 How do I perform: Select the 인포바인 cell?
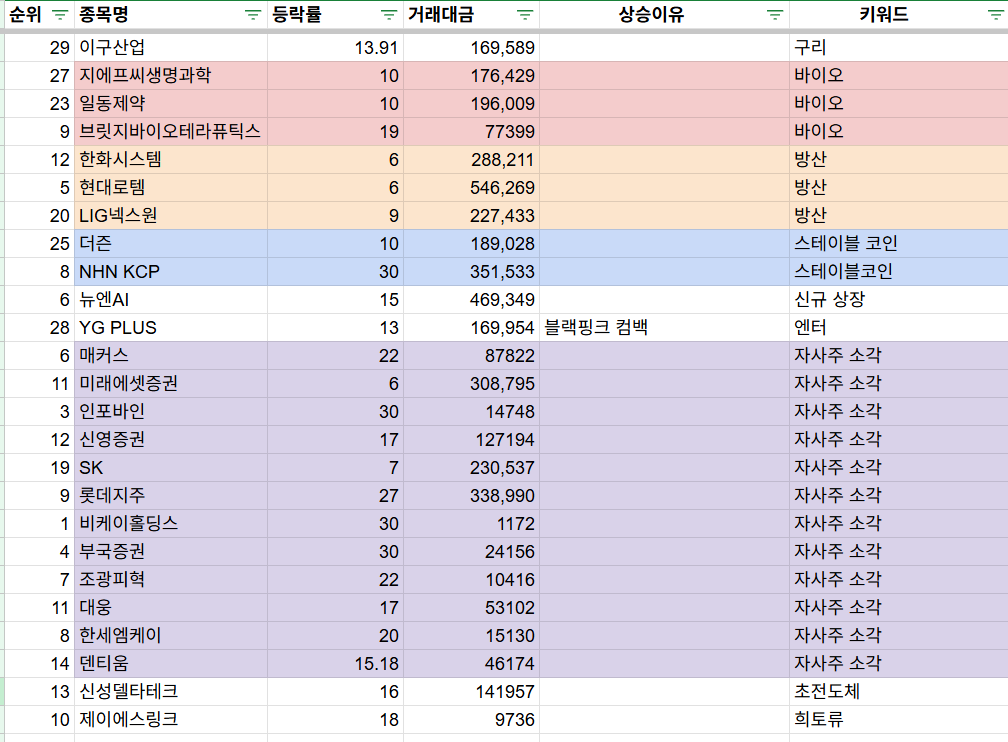[x=171, y=412]
